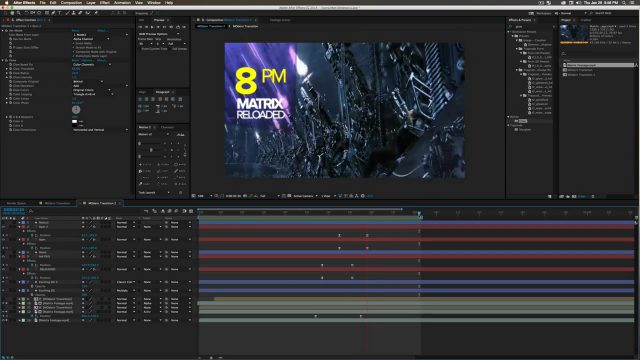Toggle visibility of the 8pm 2 layer

pos(4,227)
